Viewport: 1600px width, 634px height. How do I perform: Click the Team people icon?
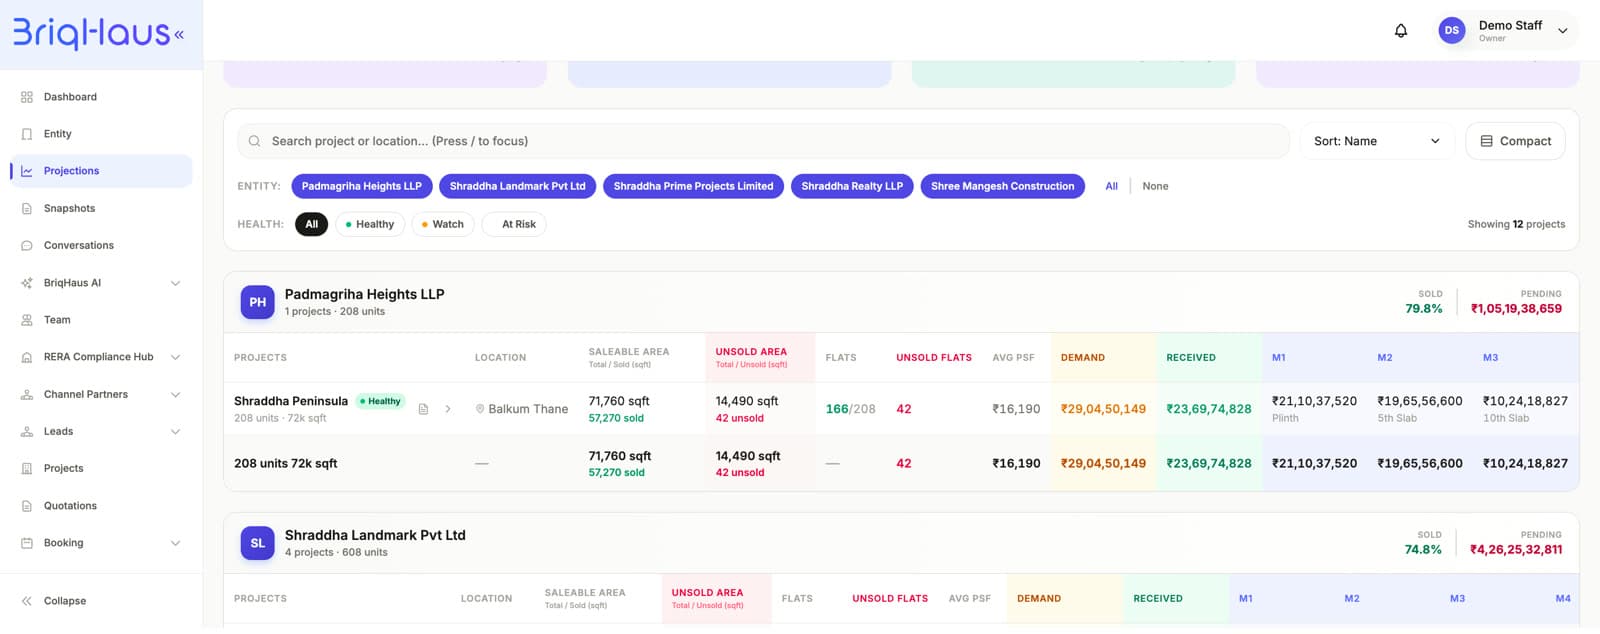coord(27,320)
